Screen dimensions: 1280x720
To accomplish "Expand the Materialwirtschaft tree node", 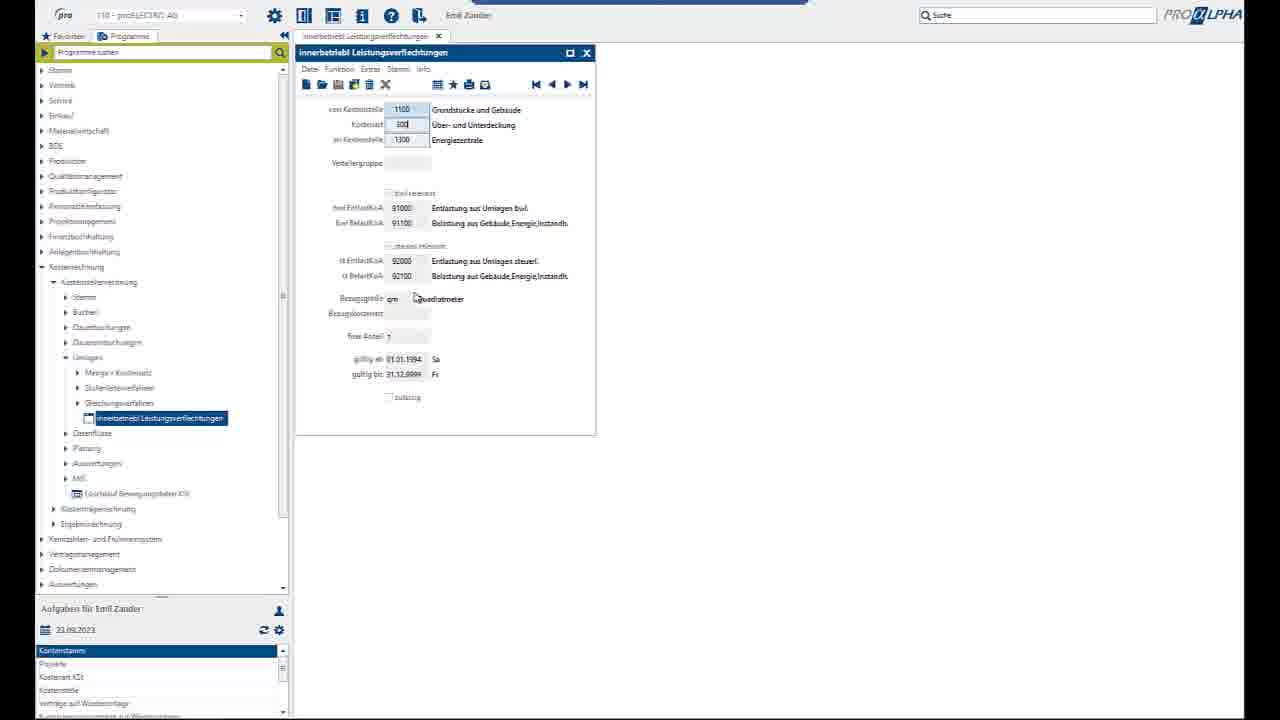I will 41,131.
